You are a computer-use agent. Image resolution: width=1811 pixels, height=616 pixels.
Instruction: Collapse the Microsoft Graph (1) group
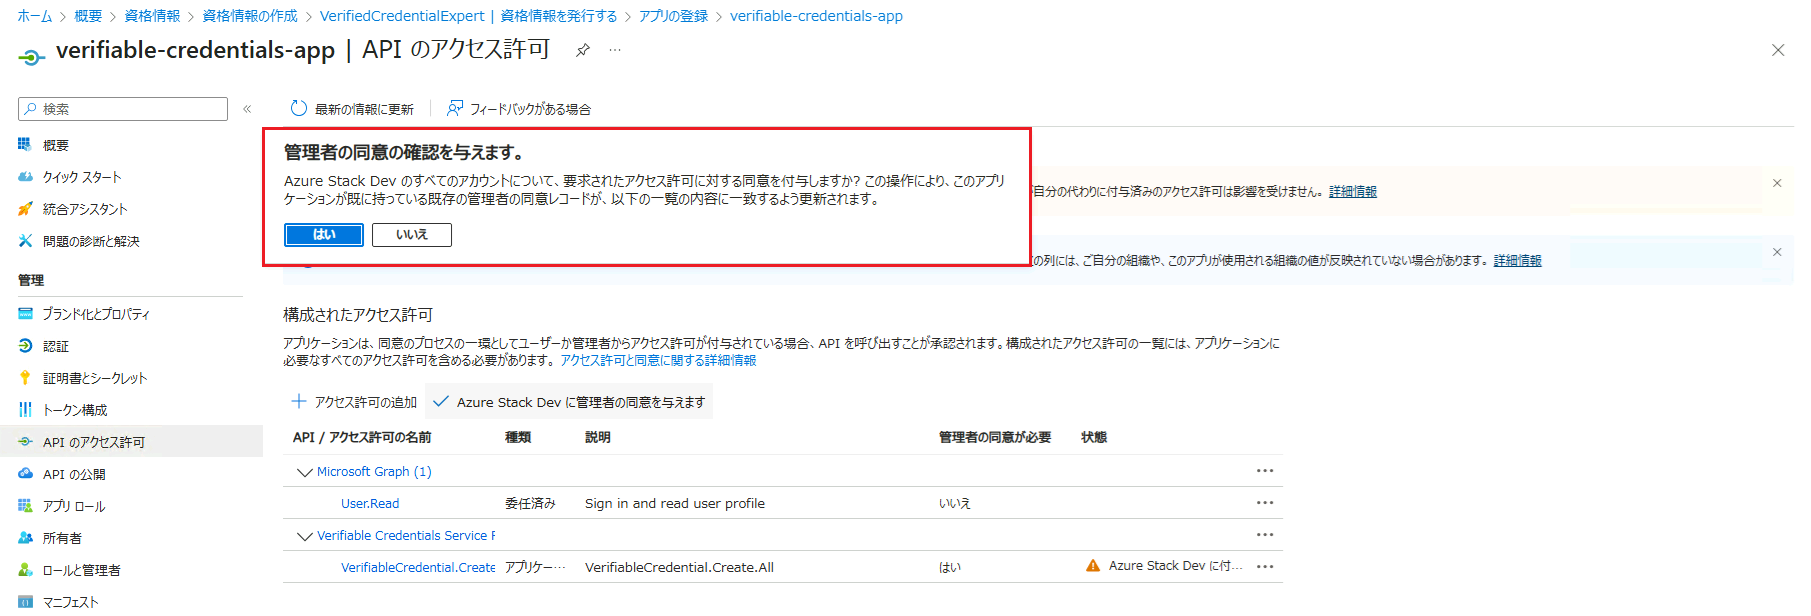point(304,472)
